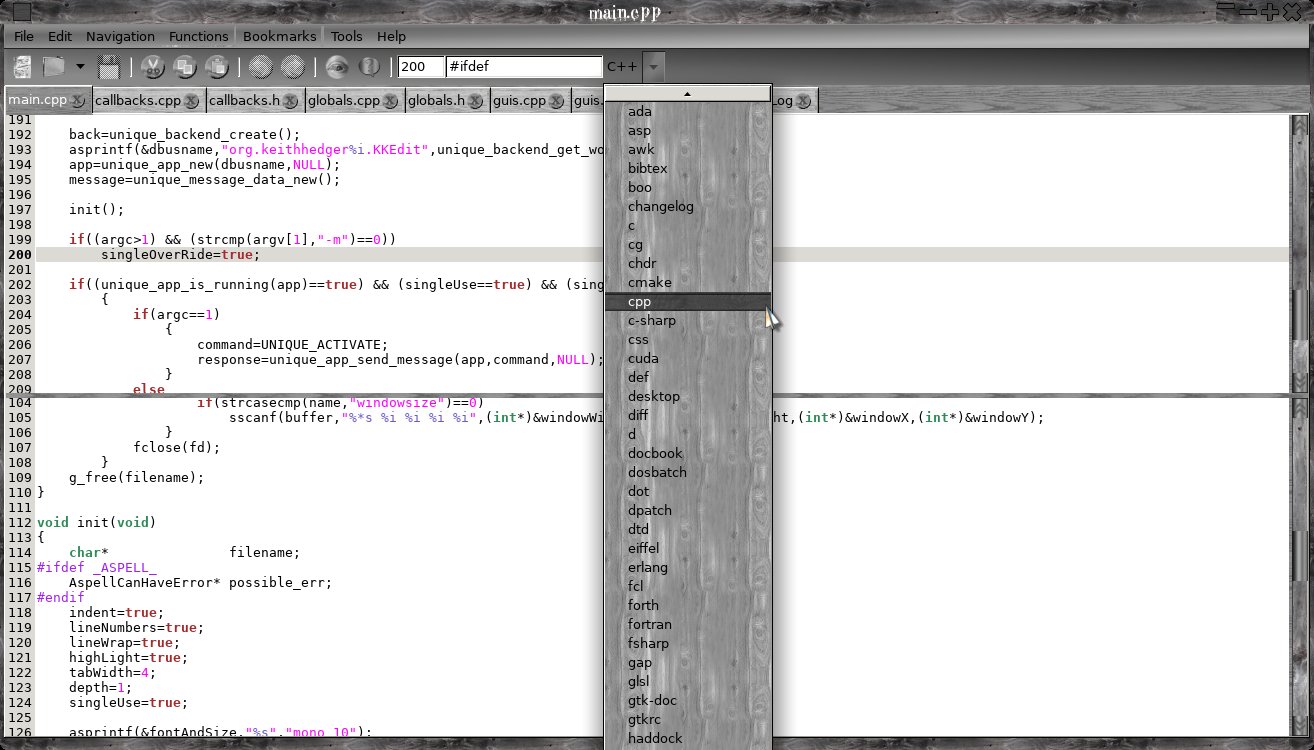This screenshot has width=1314, height=750.
Task: Click the Paste clipboard icon
Action: (x=217, y=67)
